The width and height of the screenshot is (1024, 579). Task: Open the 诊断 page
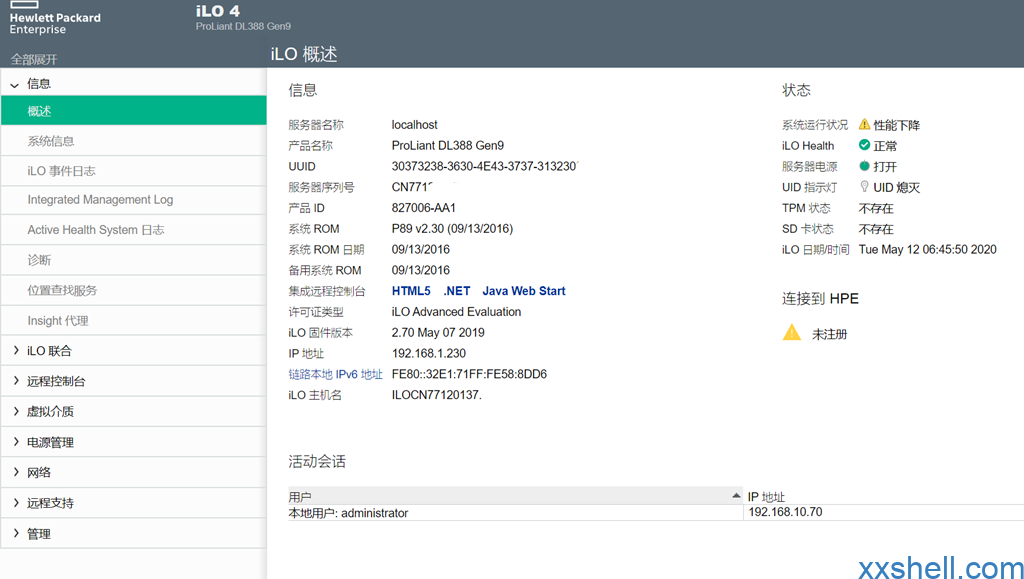pyautogui.click(x=133, y=260)
